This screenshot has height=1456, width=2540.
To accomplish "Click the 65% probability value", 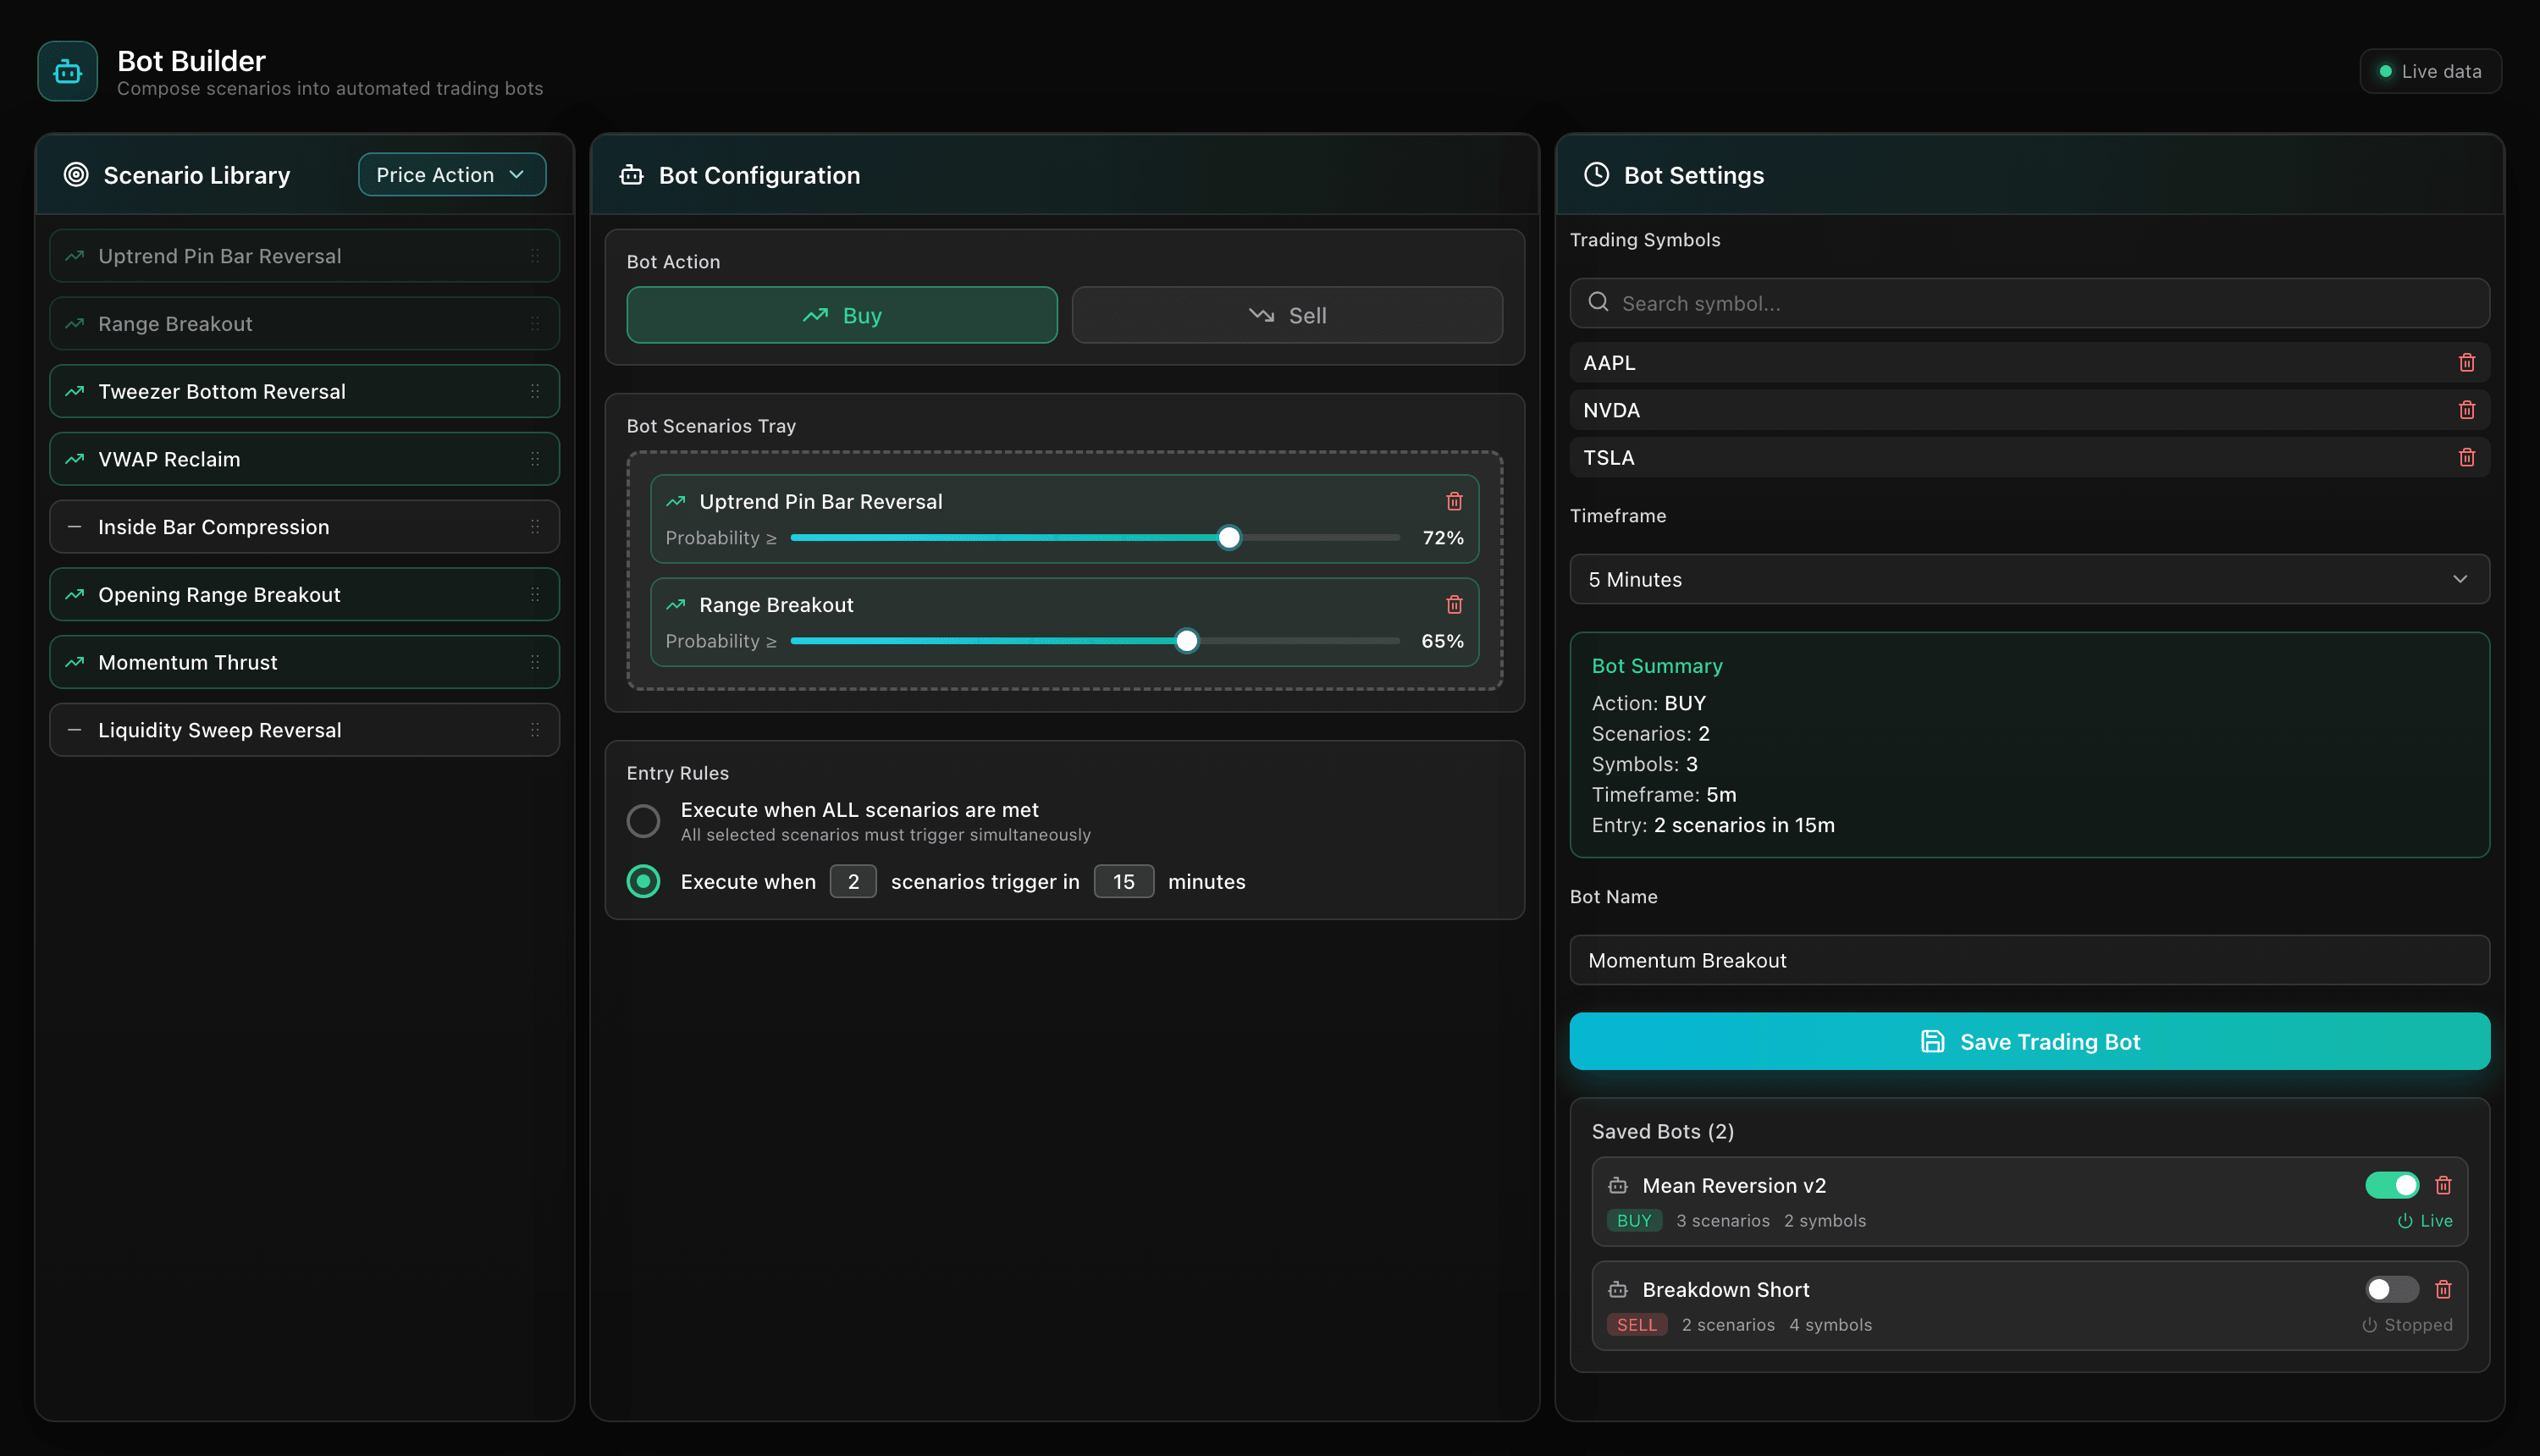I will 1442,641.
